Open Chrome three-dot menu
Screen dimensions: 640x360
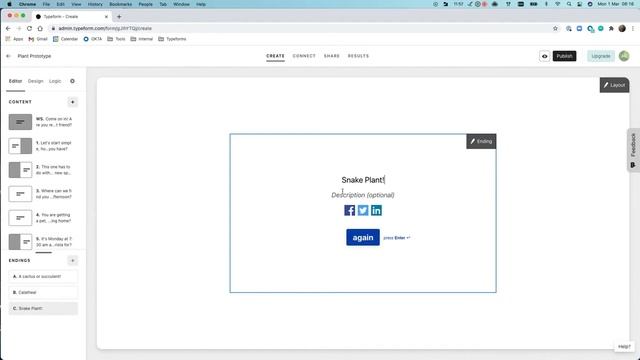[633, 29]
